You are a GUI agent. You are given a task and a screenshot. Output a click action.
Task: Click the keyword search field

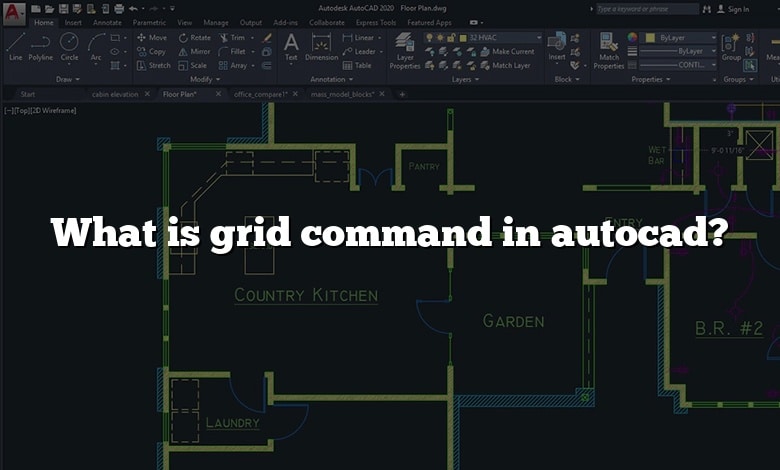tap(647, 9)
